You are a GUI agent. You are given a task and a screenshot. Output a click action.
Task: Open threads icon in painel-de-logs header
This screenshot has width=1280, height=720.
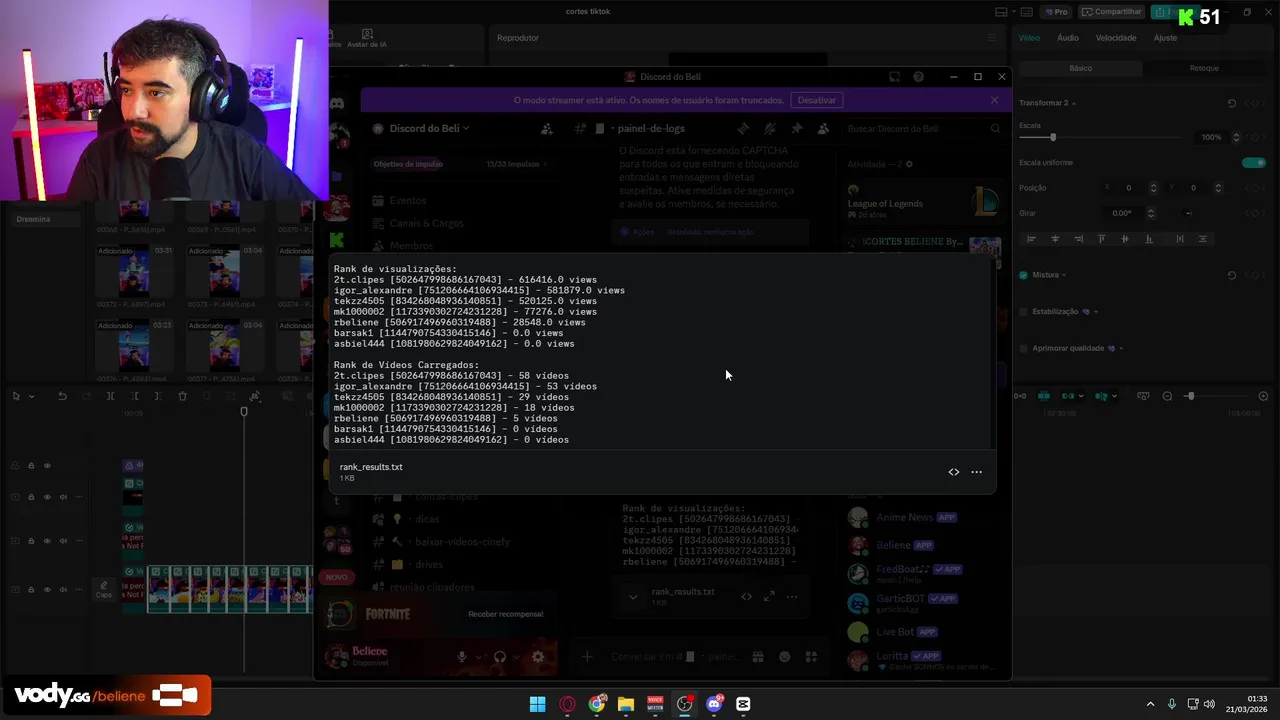(743, 129)
